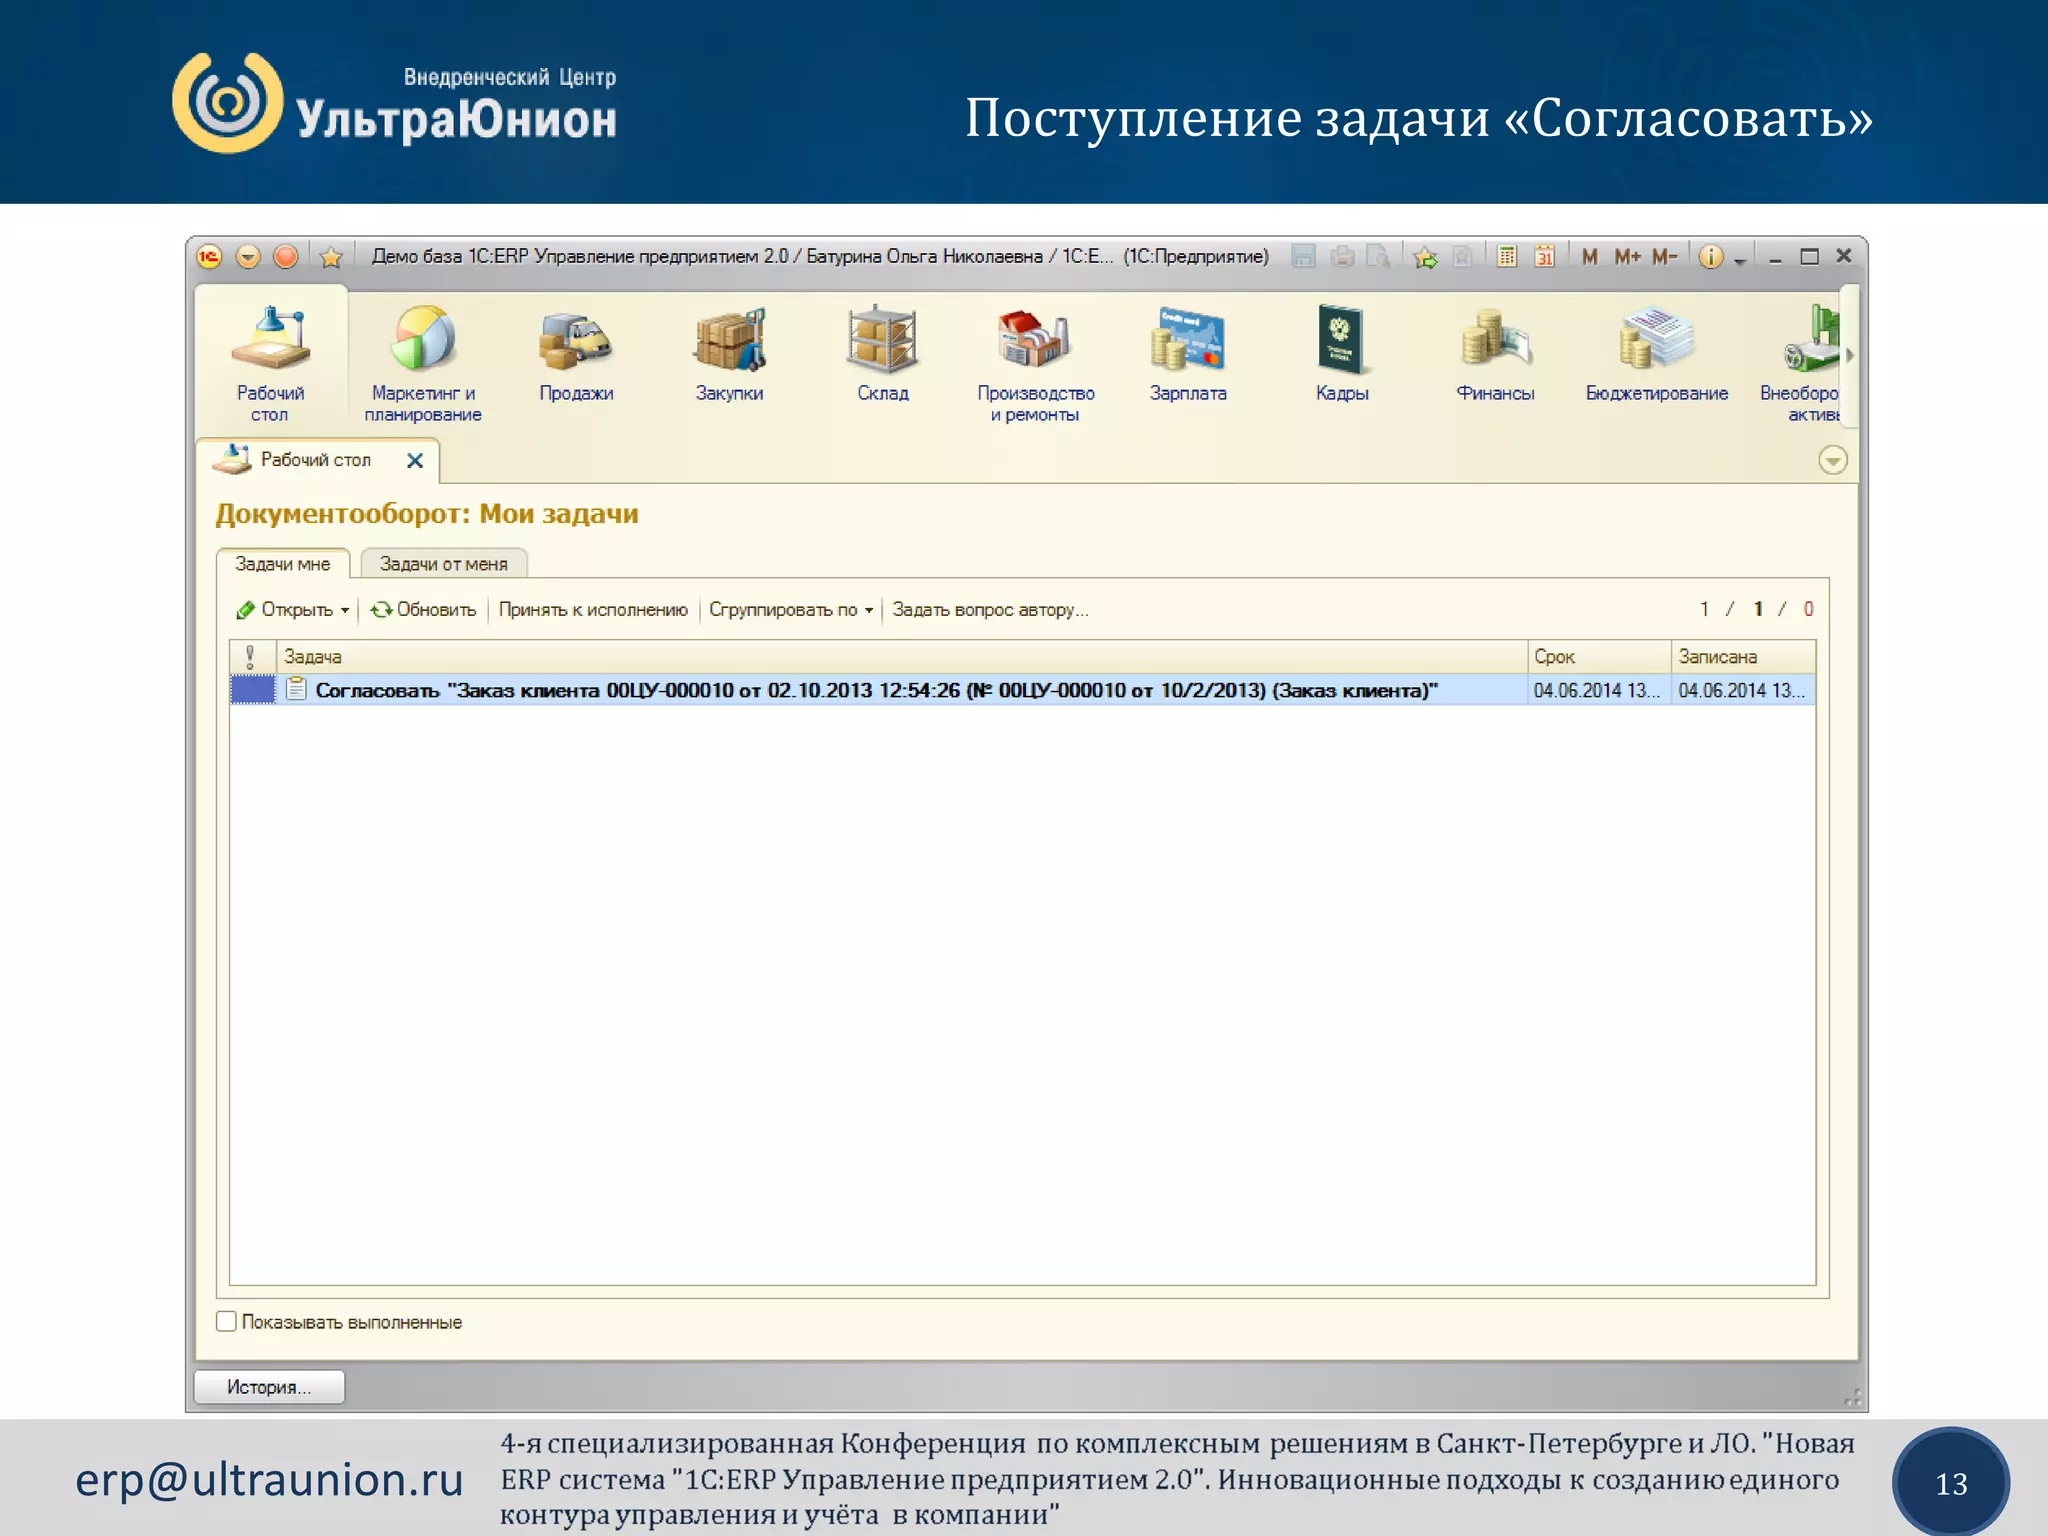Image resolution: width=2048 pixels, height=1536 pixels.
Task: Expand the arrow next to the info icon
Action: coord(1740,260)
